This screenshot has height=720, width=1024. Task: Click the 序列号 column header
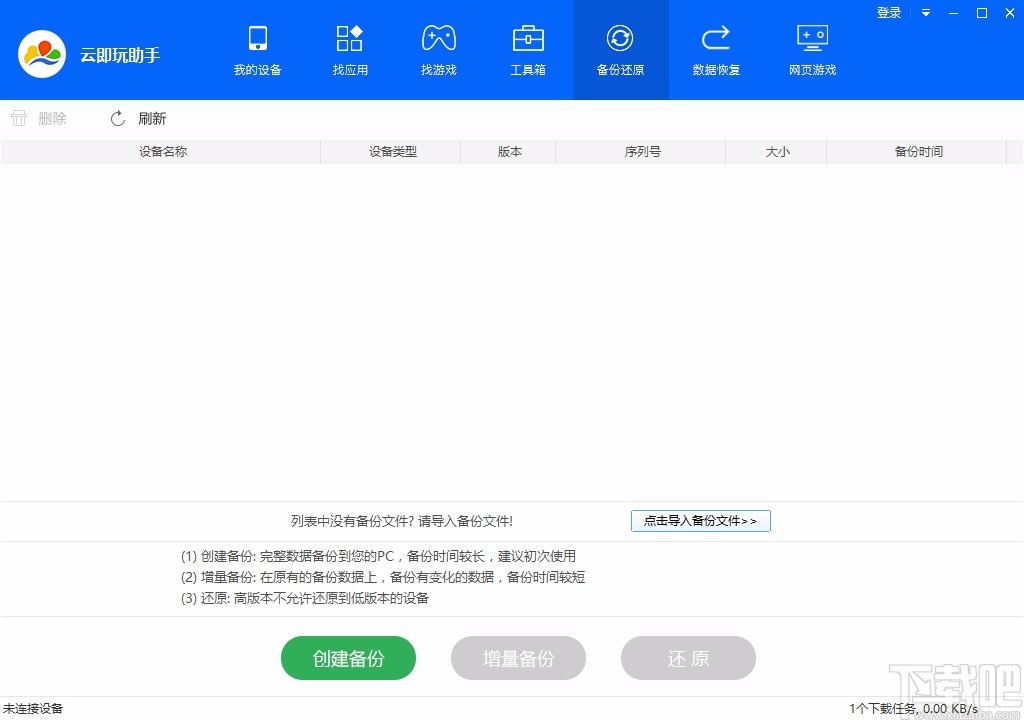coord(641,151)
